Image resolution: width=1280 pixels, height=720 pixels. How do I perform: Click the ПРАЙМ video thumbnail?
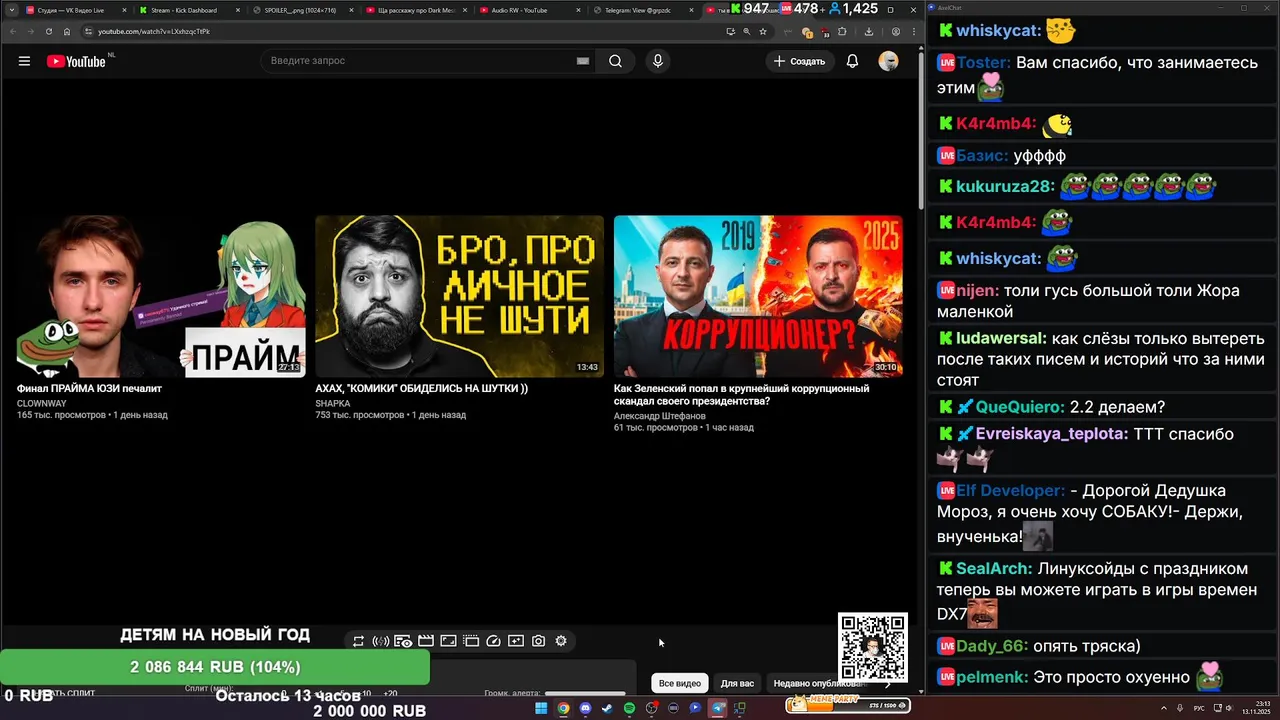[x=161, y=296]
